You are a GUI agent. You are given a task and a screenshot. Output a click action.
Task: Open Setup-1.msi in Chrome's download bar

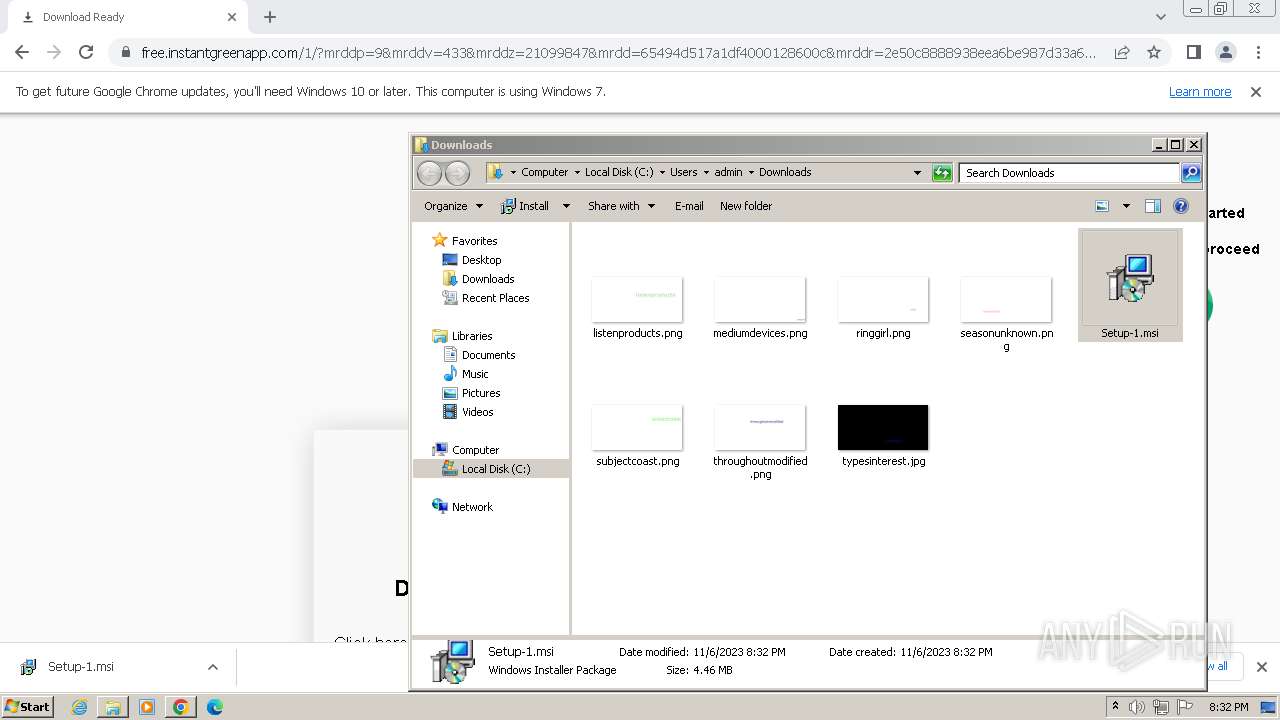[x=80, y=667]
